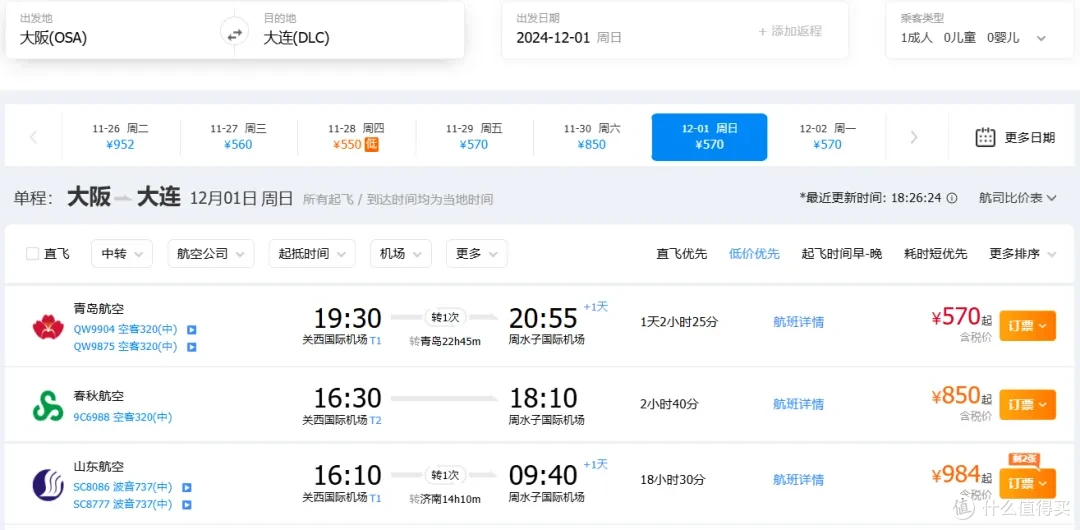
Task: Select the 11-28 周四 lowest price tab
Action: point(356,136)
